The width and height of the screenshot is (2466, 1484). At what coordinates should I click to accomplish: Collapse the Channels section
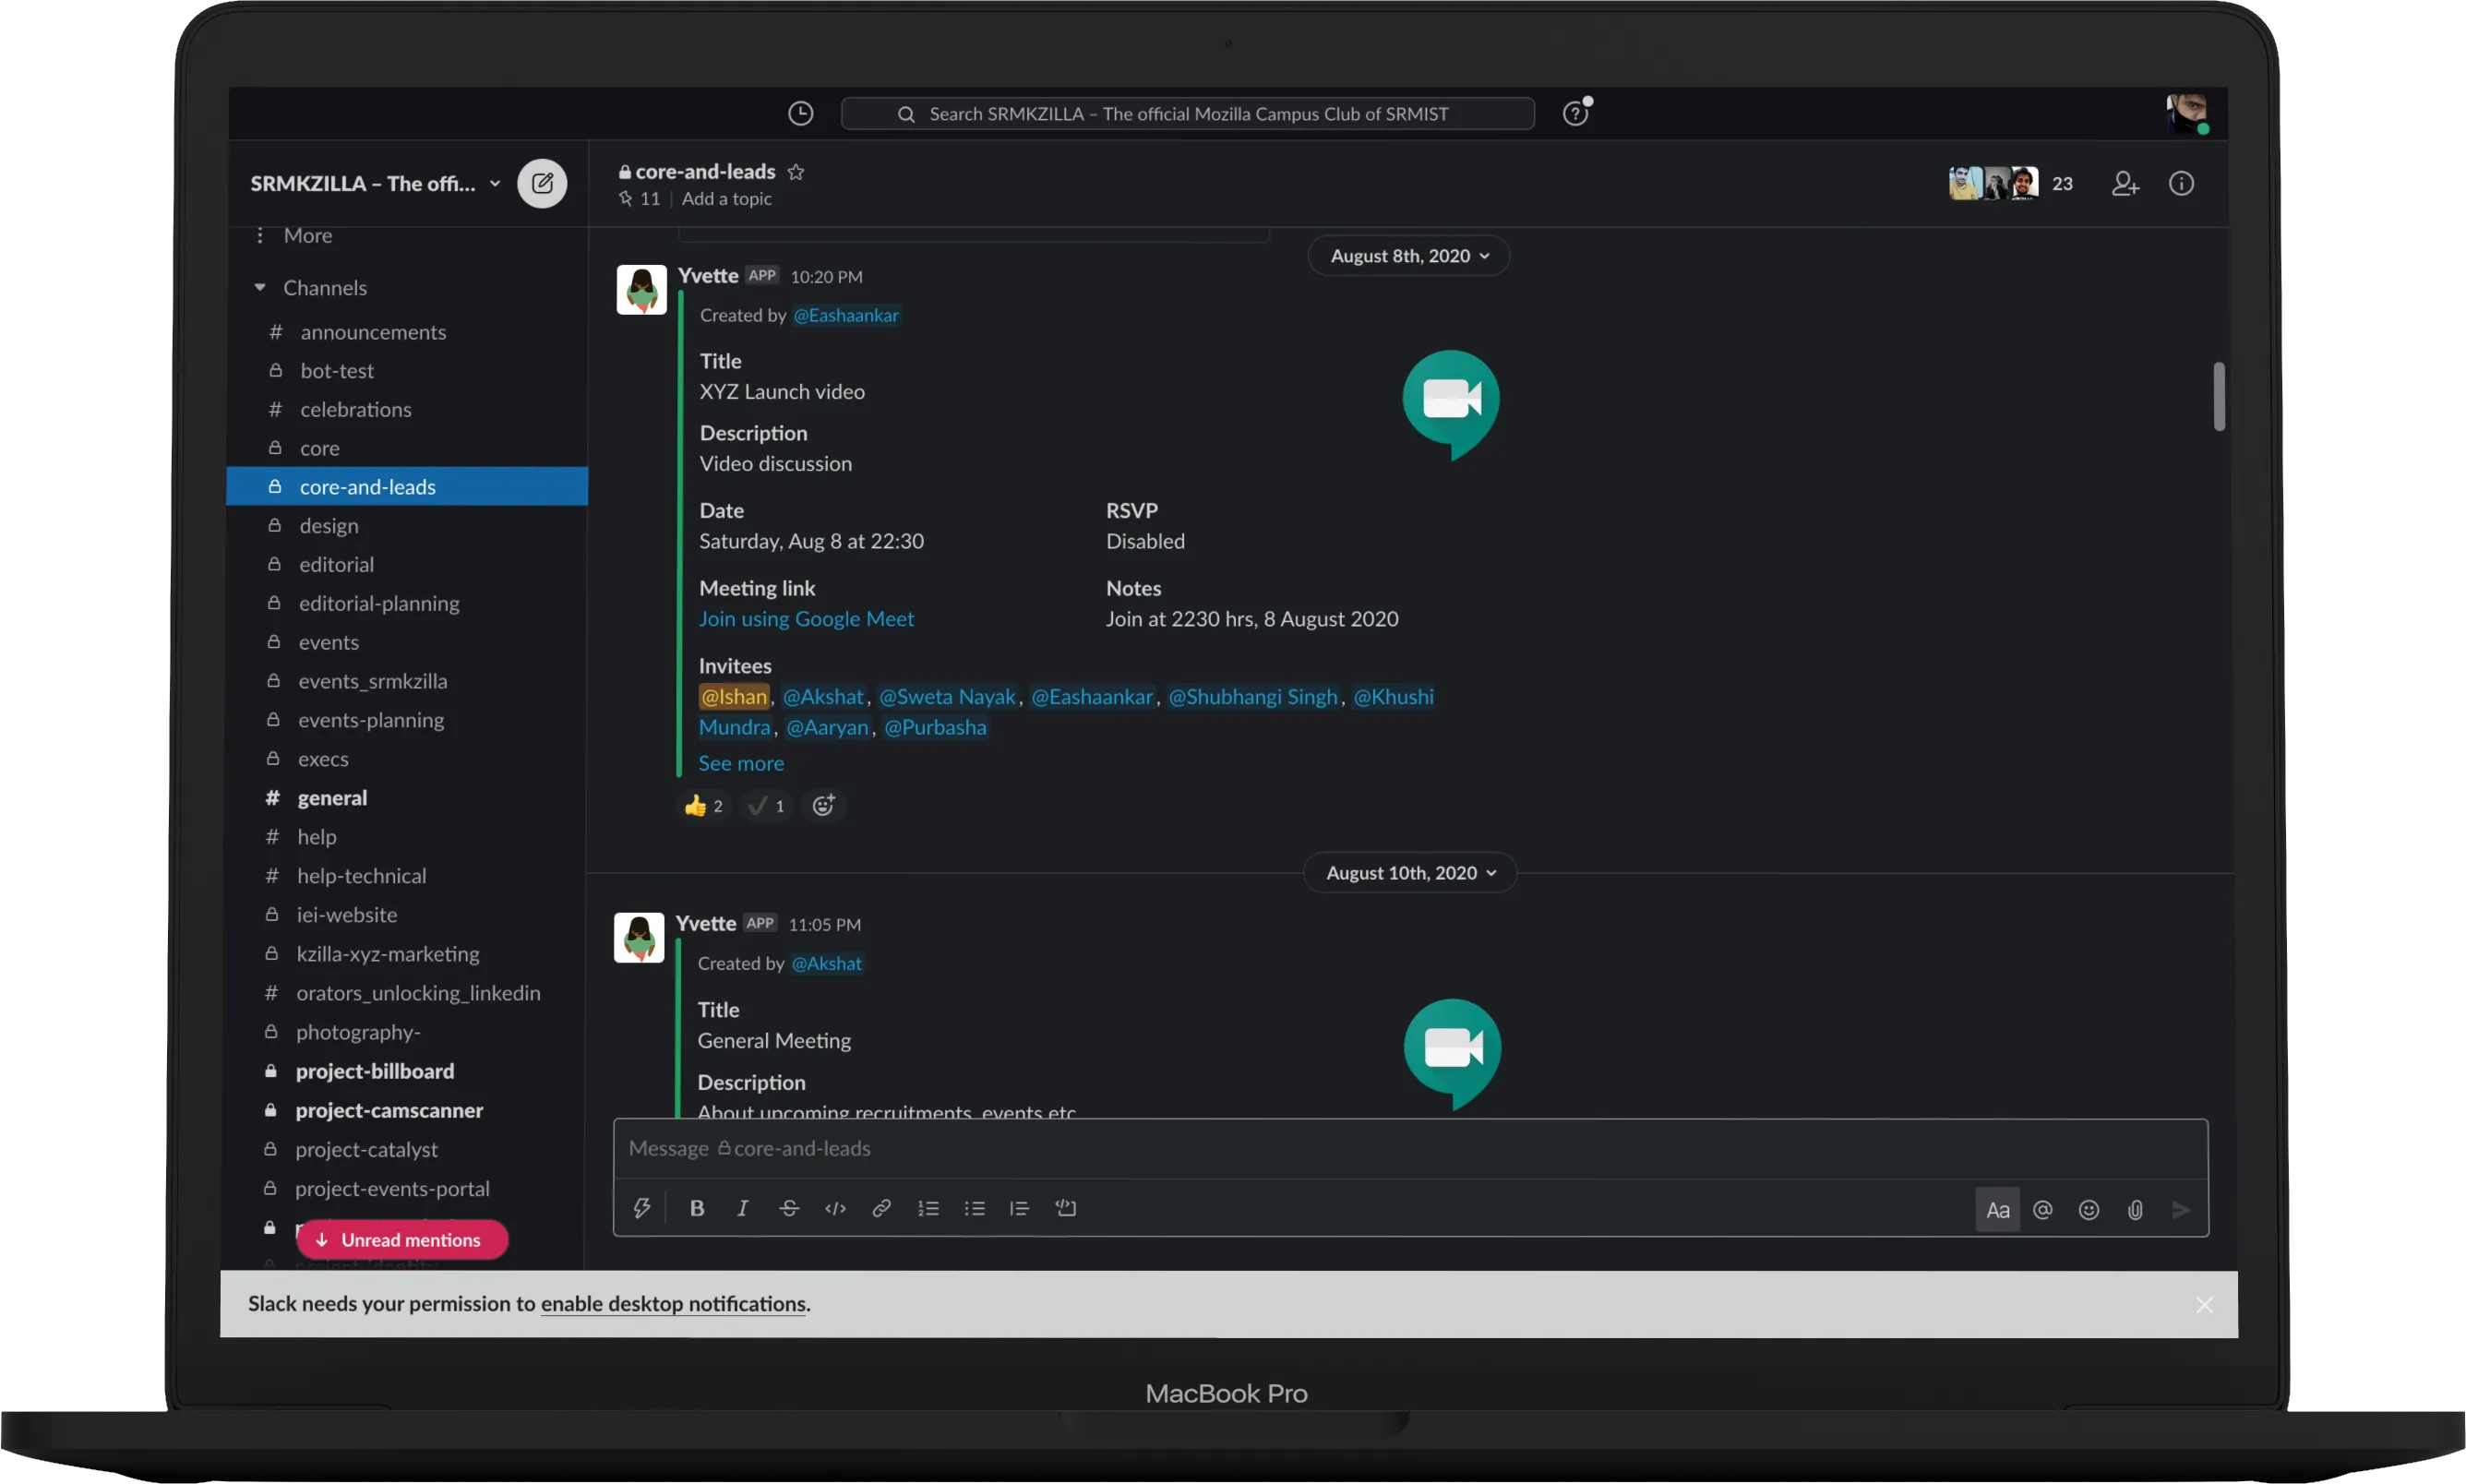260,288
